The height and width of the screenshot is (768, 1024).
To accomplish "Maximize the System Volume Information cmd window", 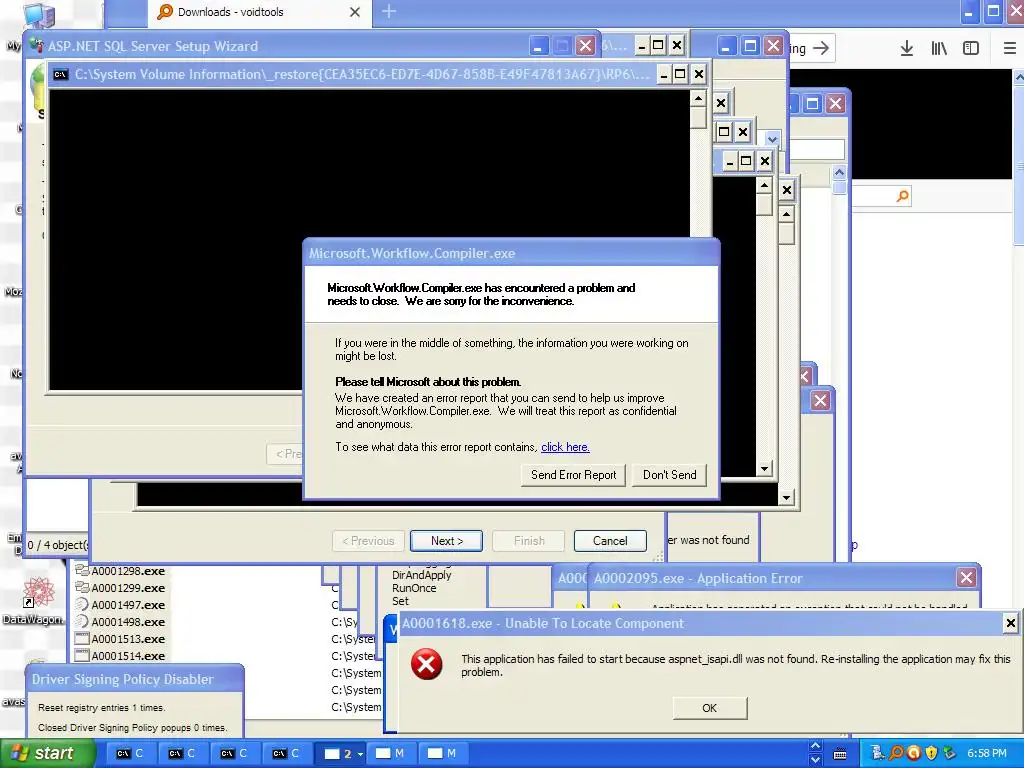I will pyautogui.click(x=680, y=74).
